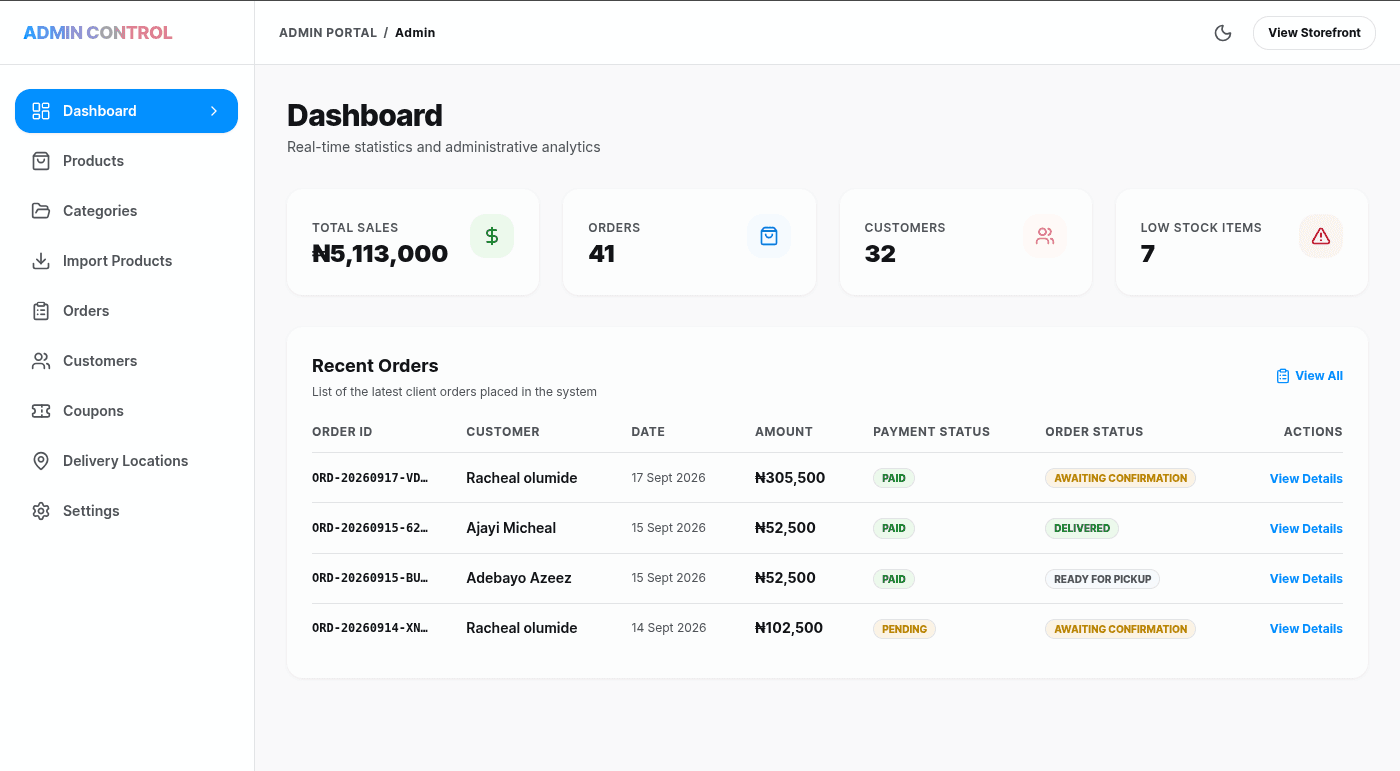This screenshot has height=771, width=1400.
Task: Click order ID ORD-20260915-BU
Action: pos(370,578)
